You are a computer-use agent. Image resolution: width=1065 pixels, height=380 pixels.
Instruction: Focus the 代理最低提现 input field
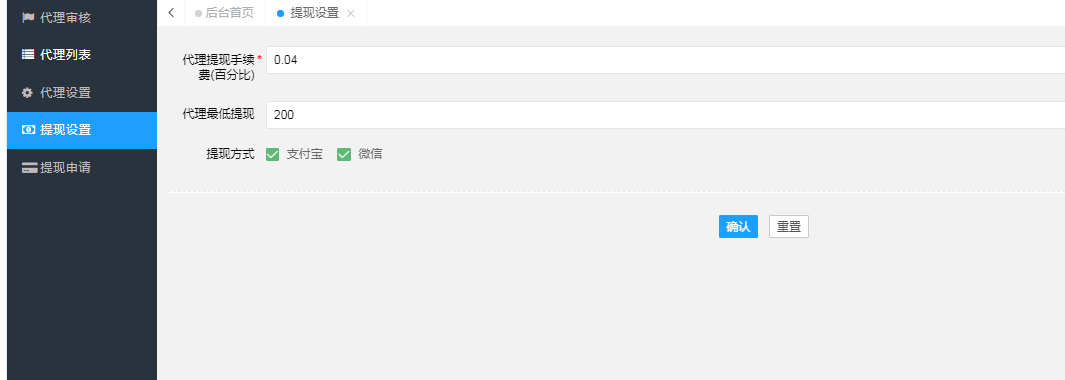tap(666, 115)
